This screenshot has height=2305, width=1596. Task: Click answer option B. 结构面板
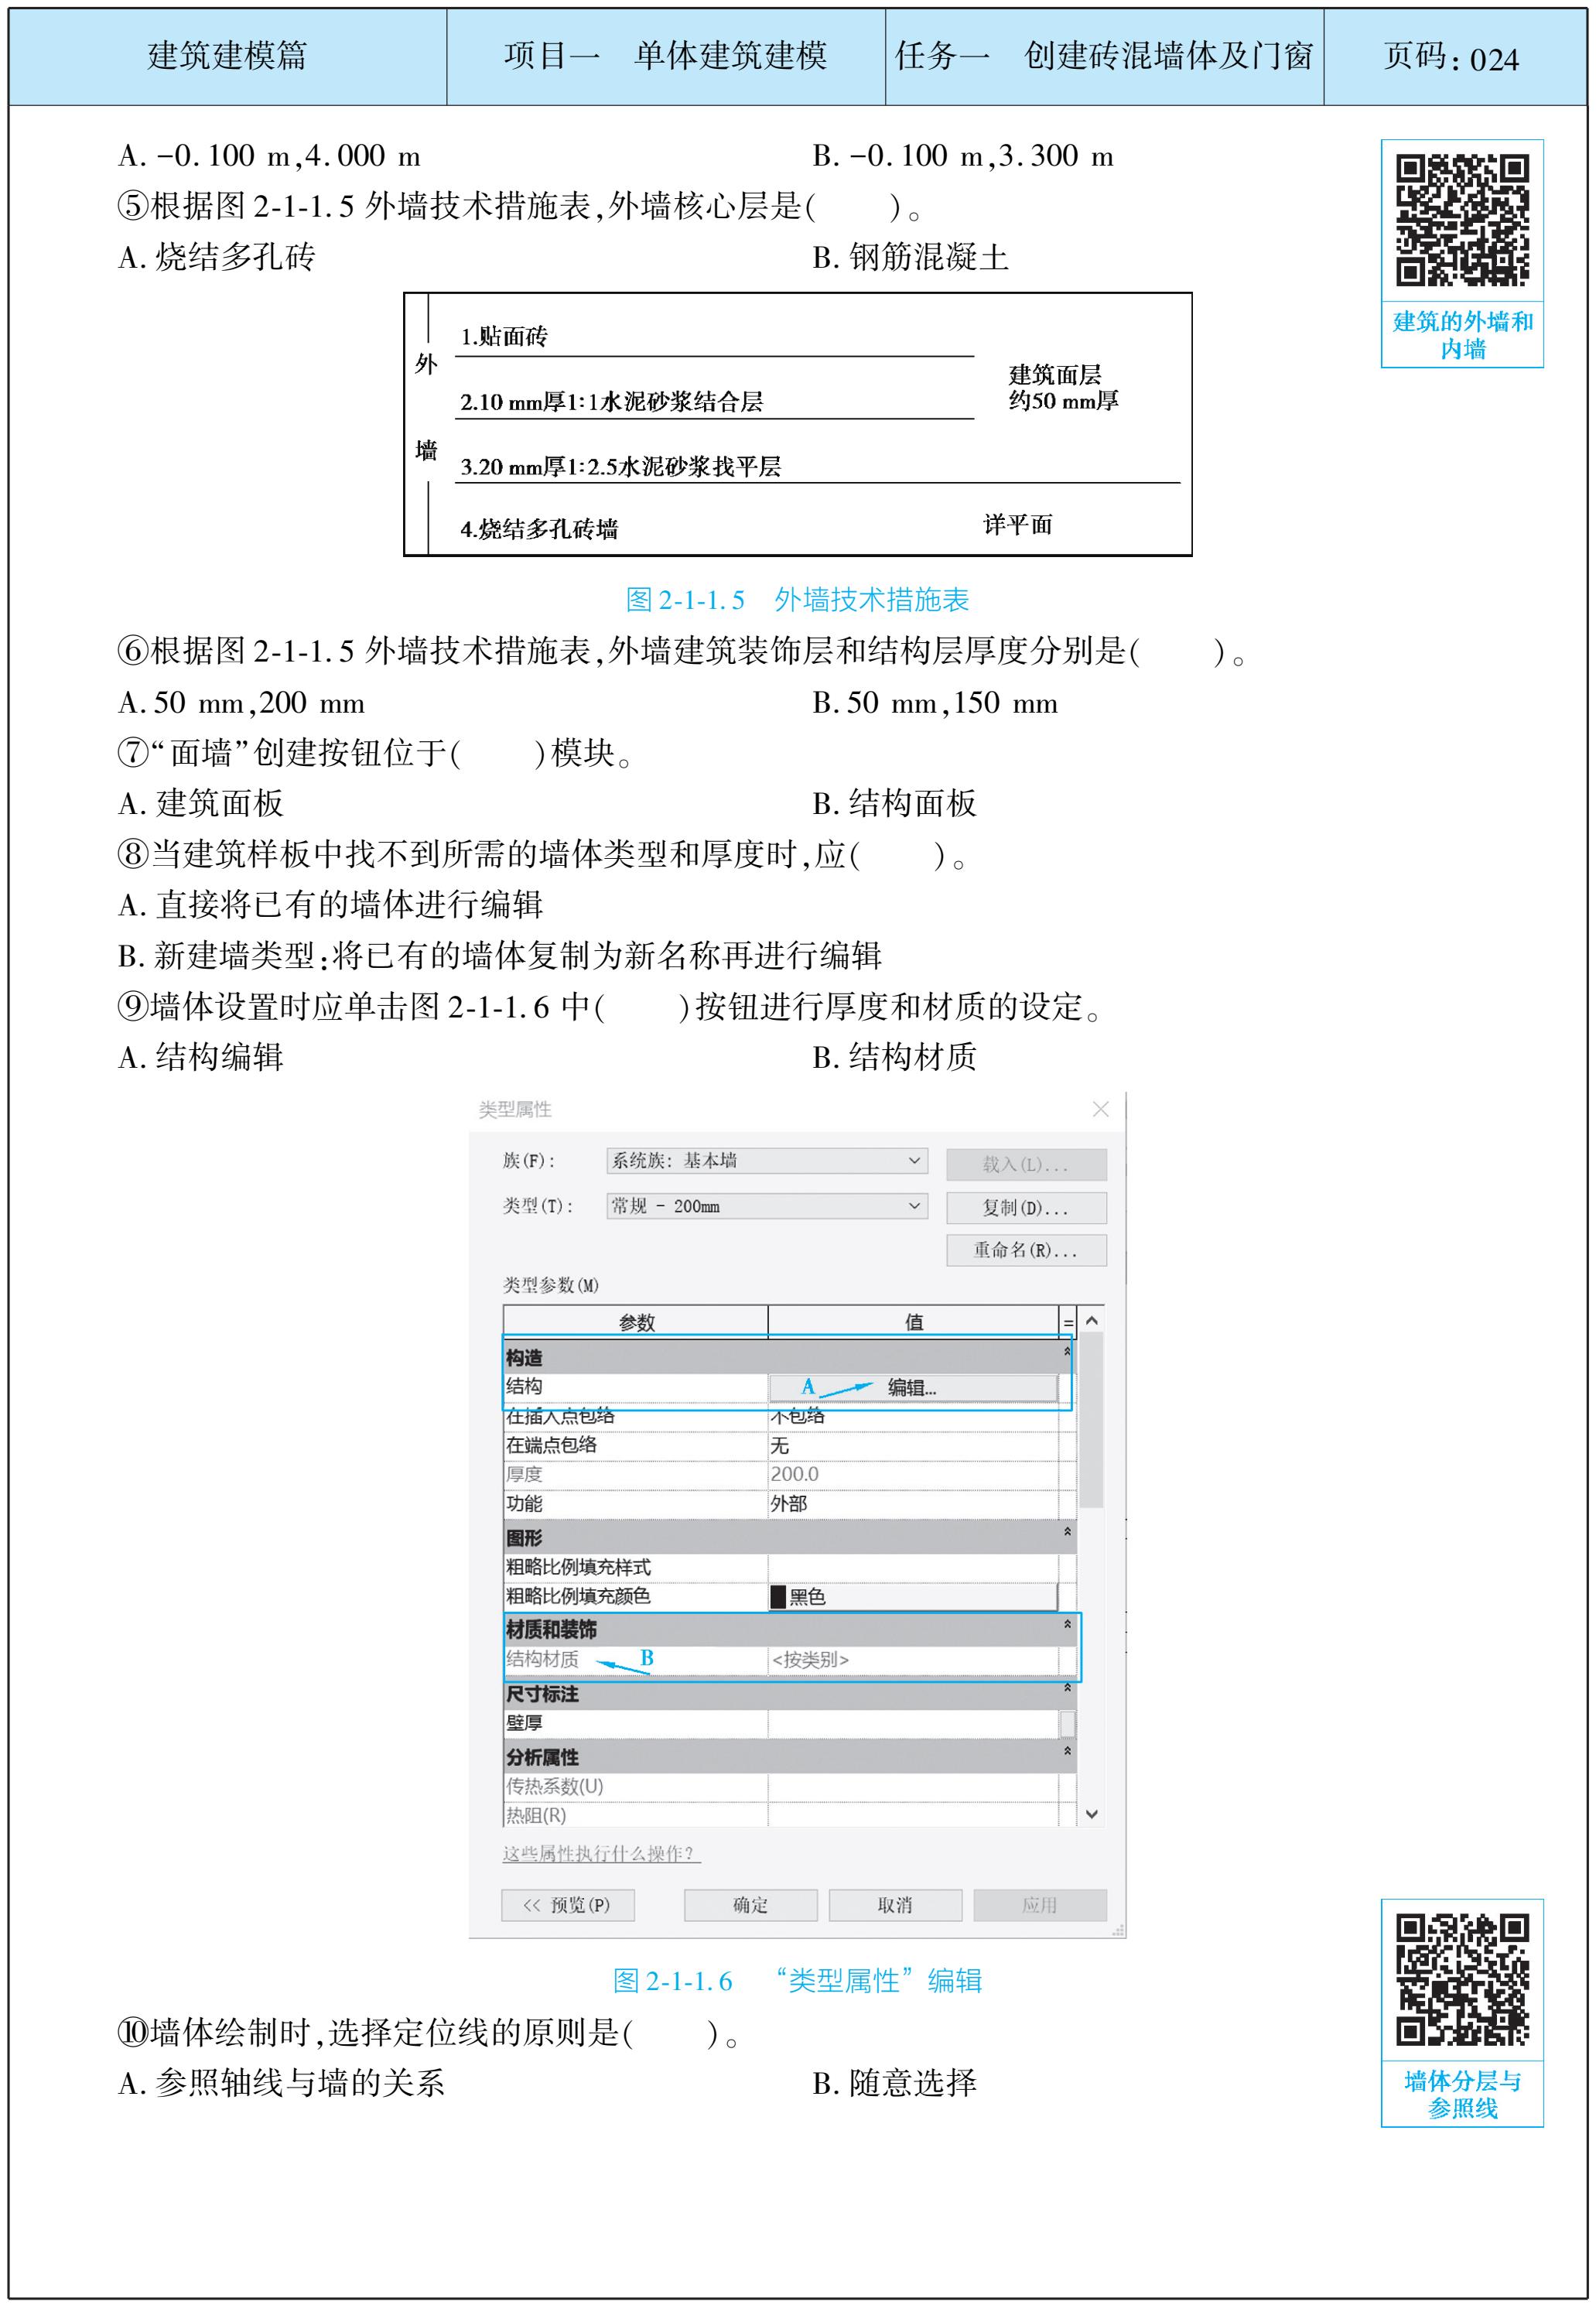click(x=894, y=804)
